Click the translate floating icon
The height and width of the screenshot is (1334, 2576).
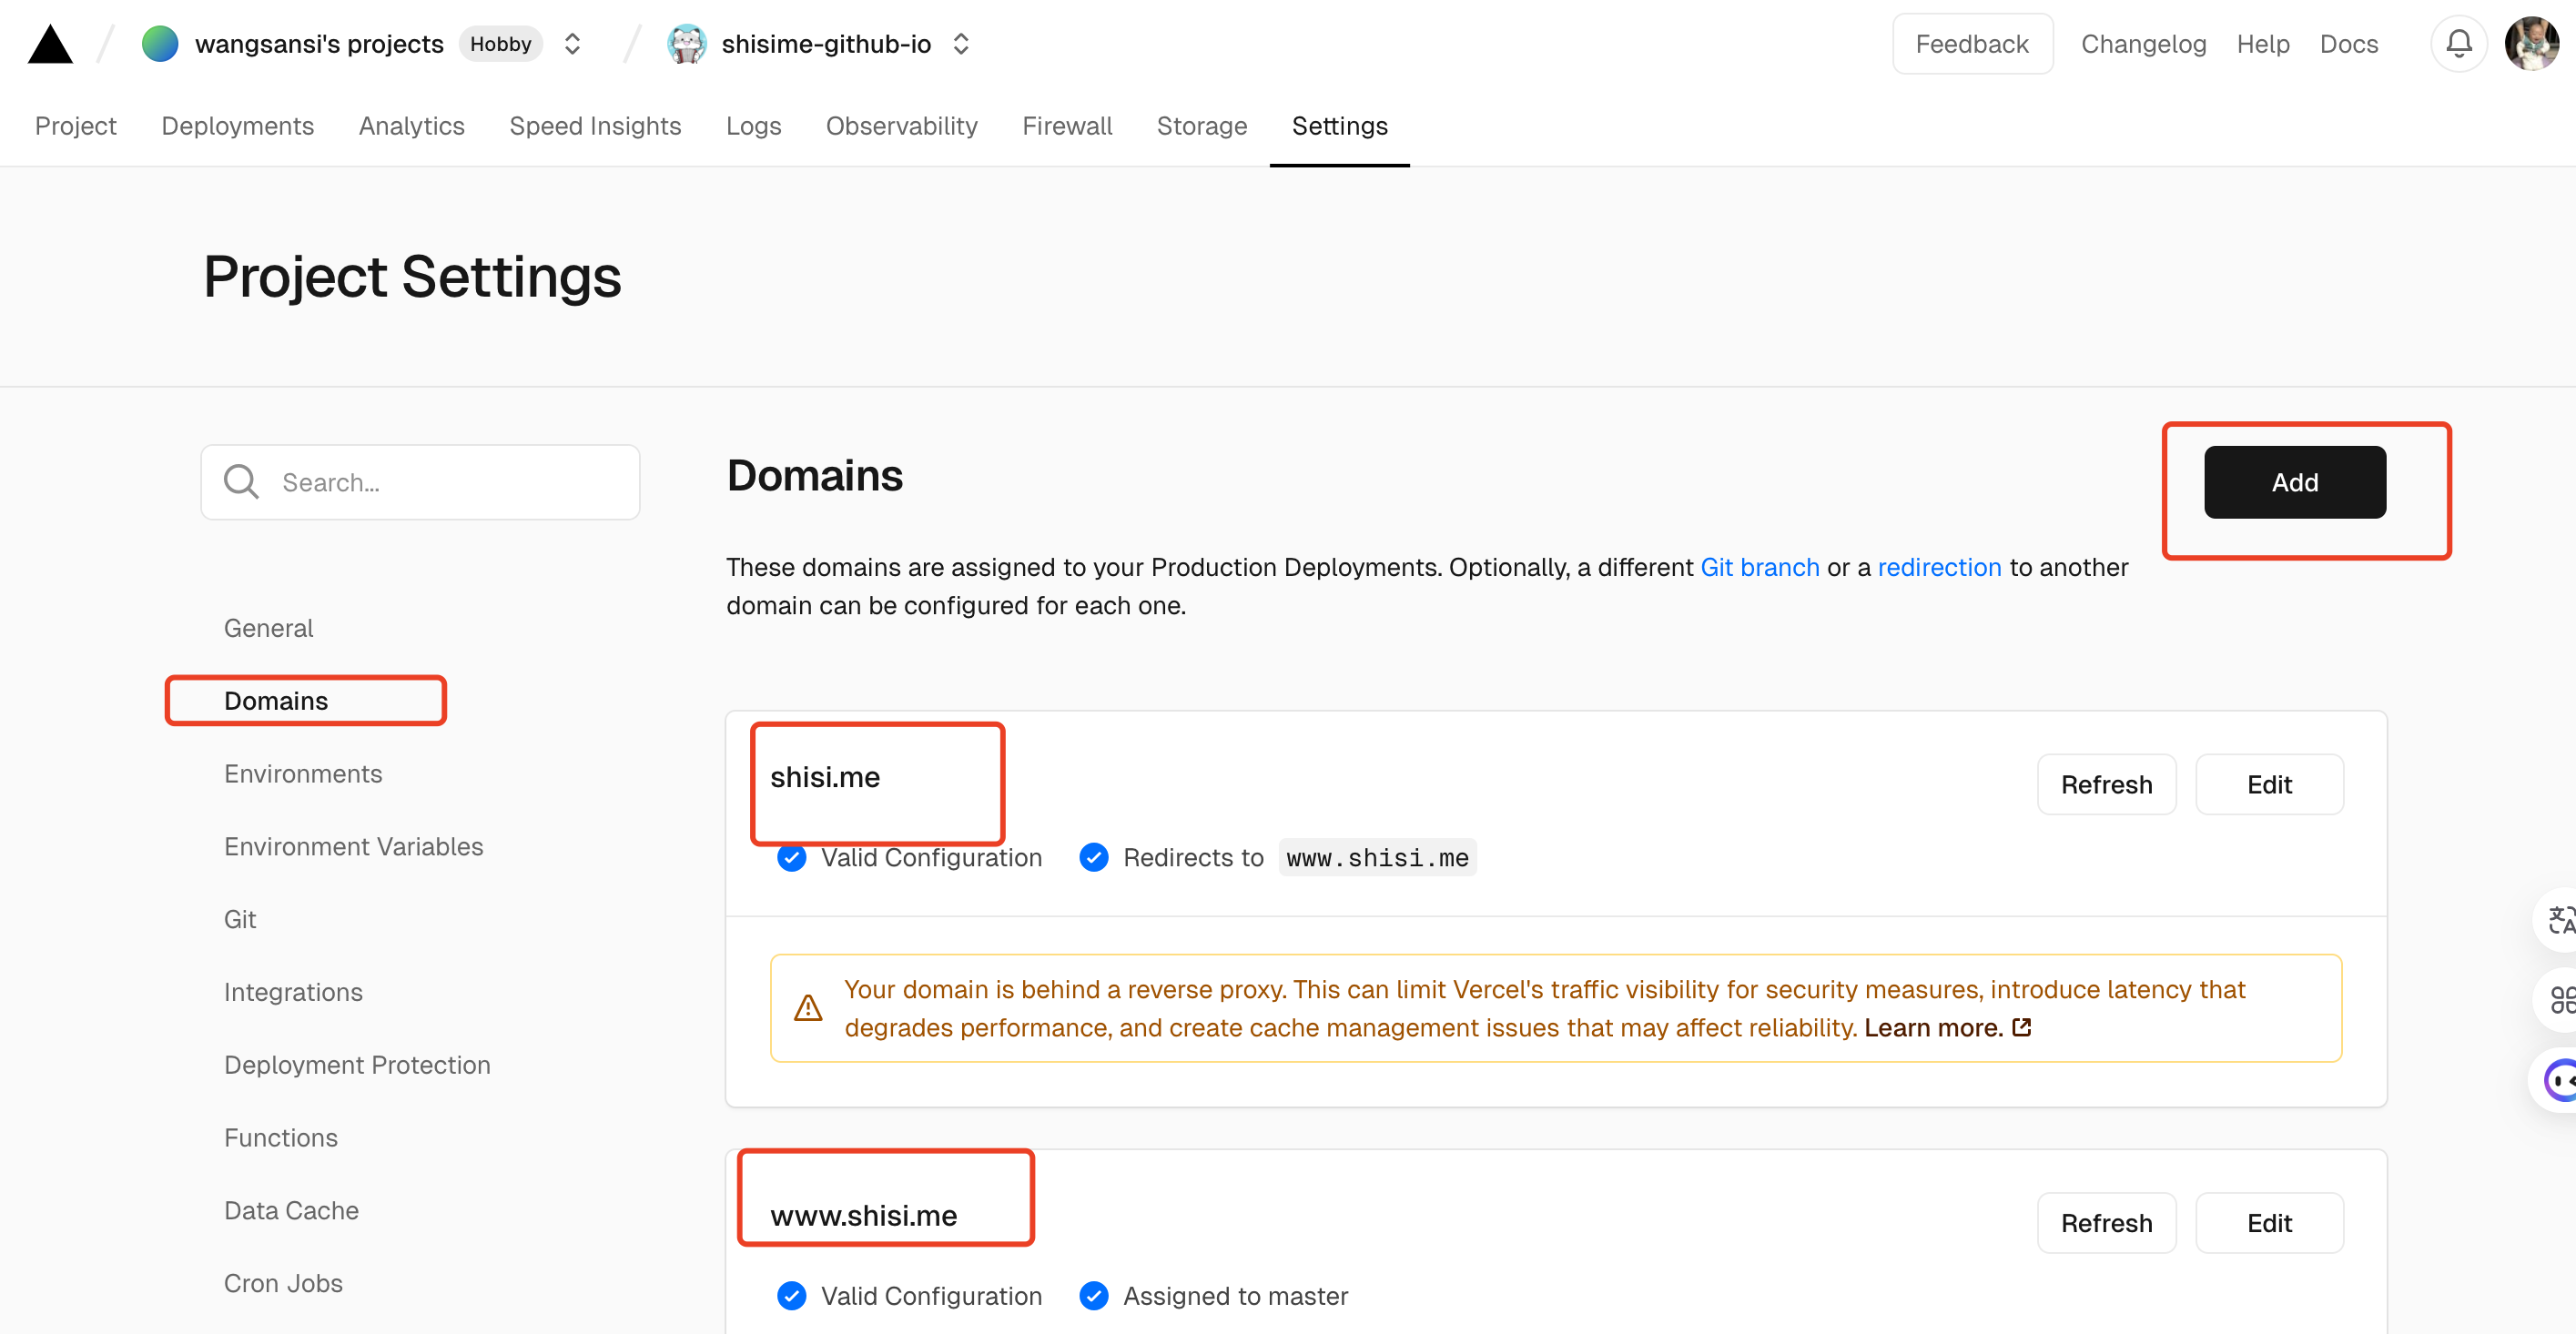(2558, 919)
